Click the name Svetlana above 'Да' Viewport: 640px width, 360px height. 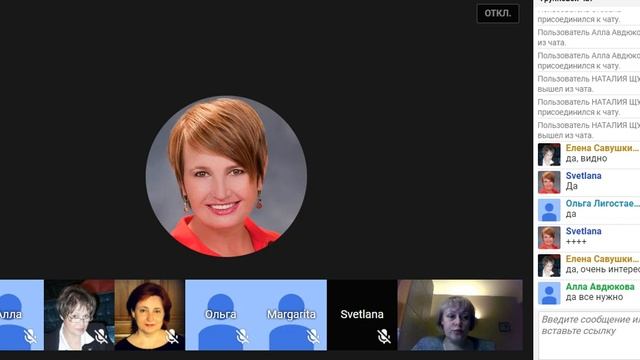[583, 176]
